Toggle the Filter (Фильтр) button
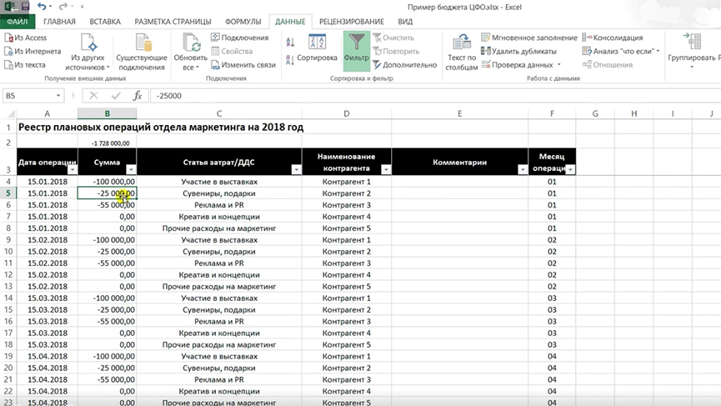The image size is (721, 406). pyautogui.click(x=356, y=51)
